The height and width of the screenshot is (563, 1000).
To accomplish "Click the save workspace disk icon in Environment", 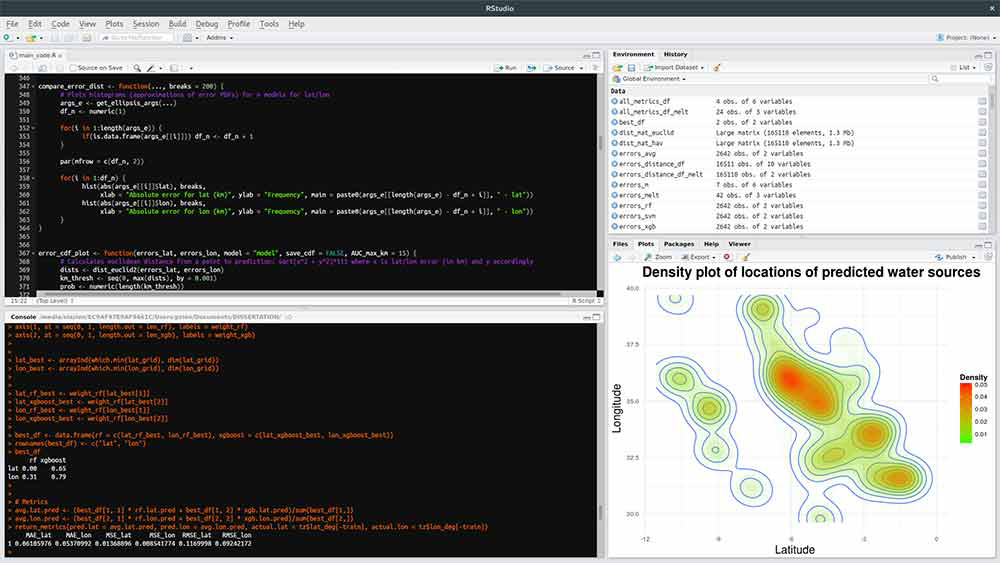I will click(631, 68).
